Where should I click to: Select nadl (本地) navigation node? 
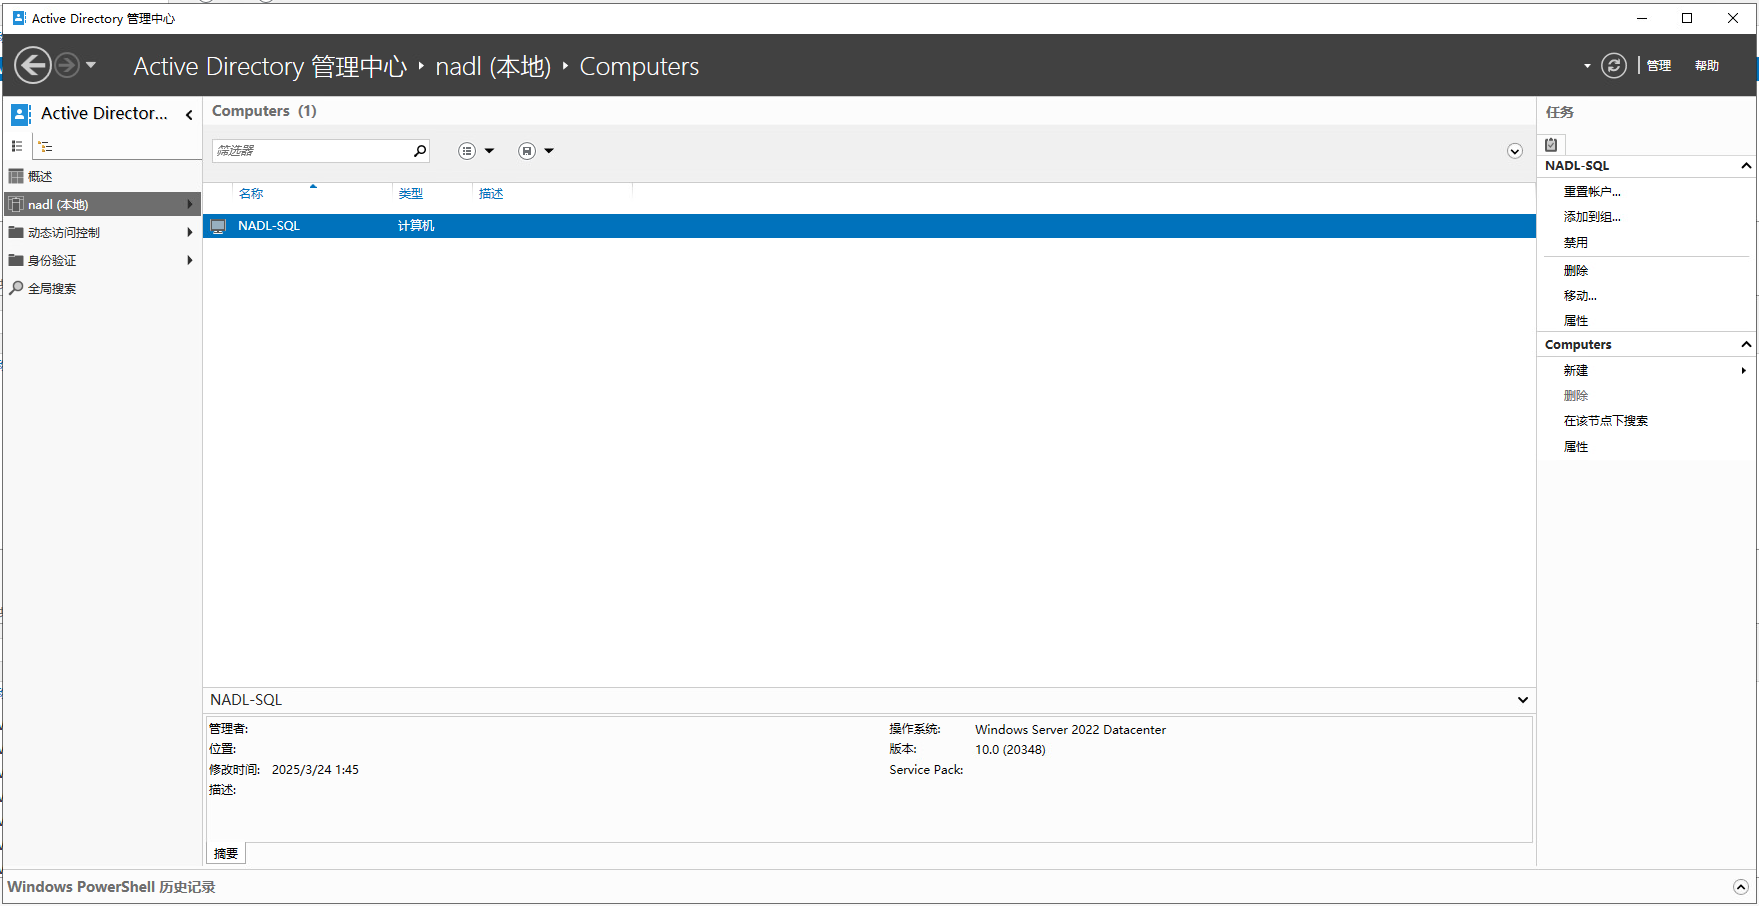pos(102,204)
